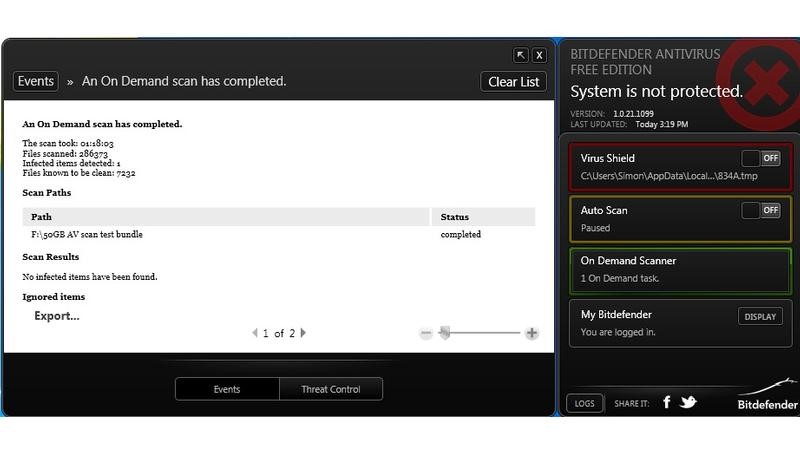Click 'You are logged in.' text

click(x=618, y=332)
